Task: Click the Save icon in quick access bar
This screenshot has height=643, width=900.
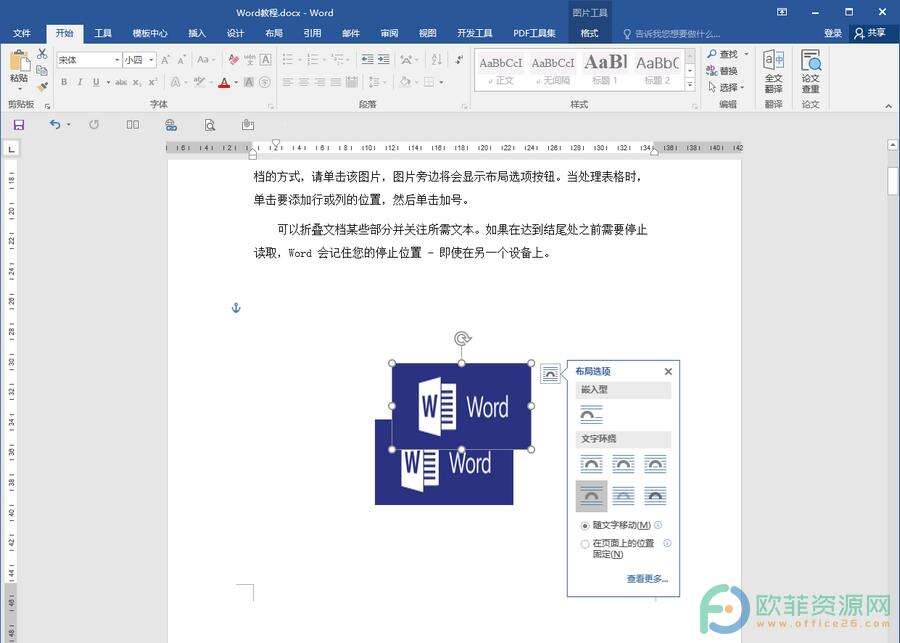Action: (x=18, y=125)
